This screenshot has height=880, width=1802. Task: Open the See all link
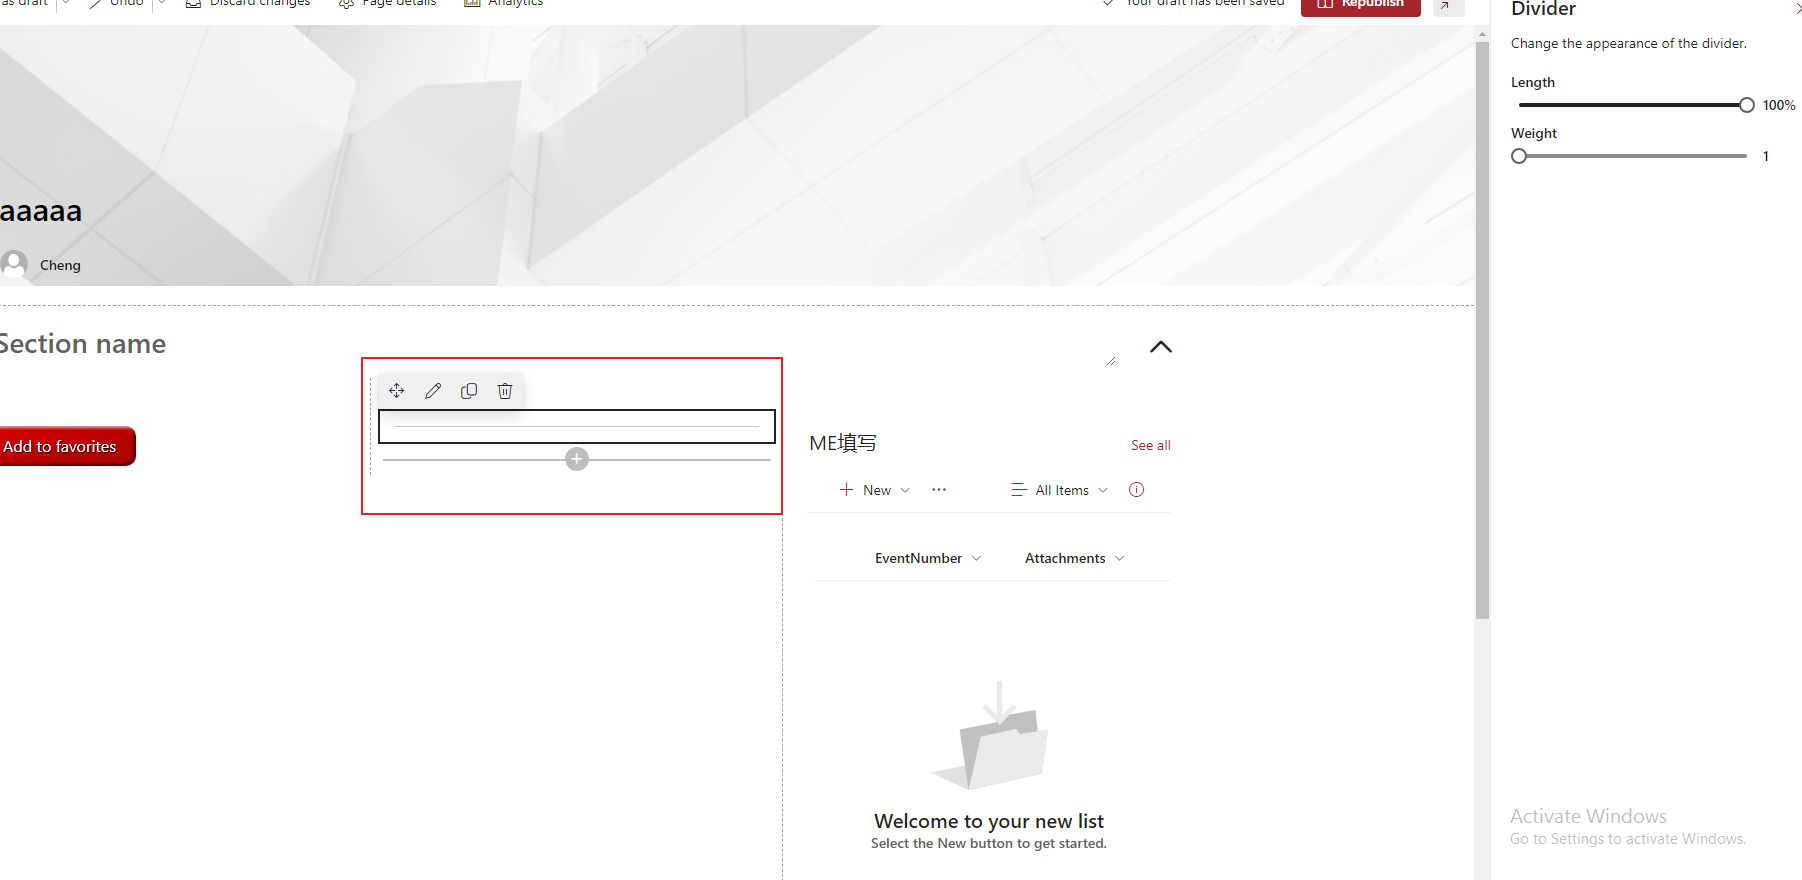(1151, 445)
